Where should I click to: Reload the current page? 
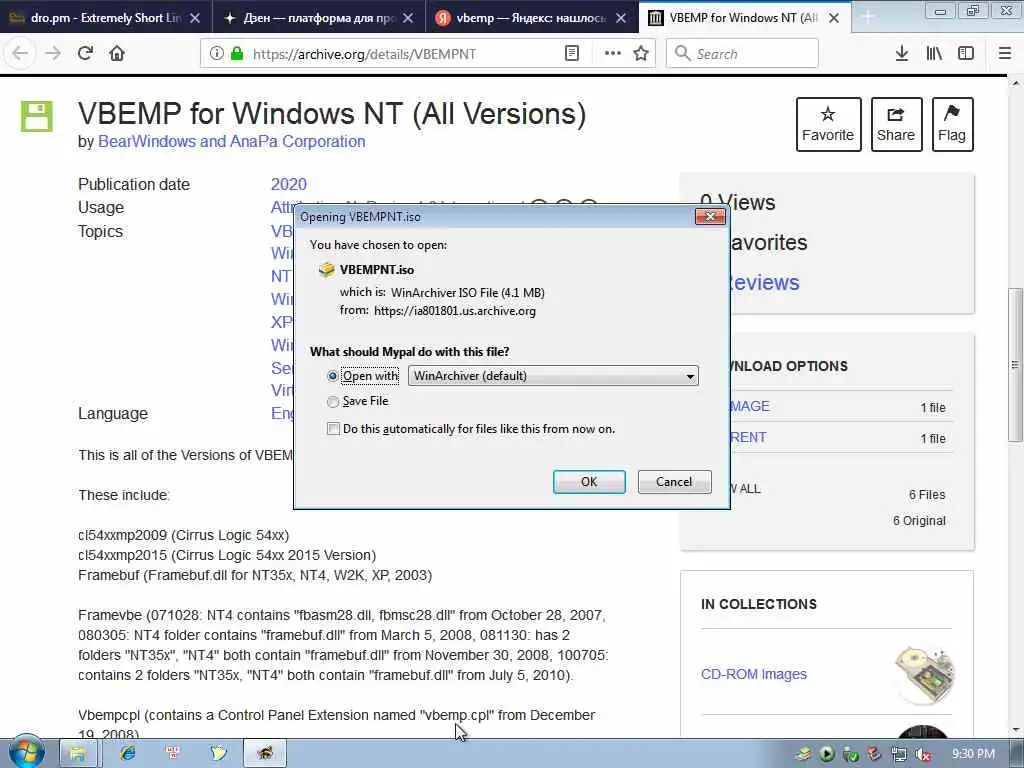click(x=85, y=53)
